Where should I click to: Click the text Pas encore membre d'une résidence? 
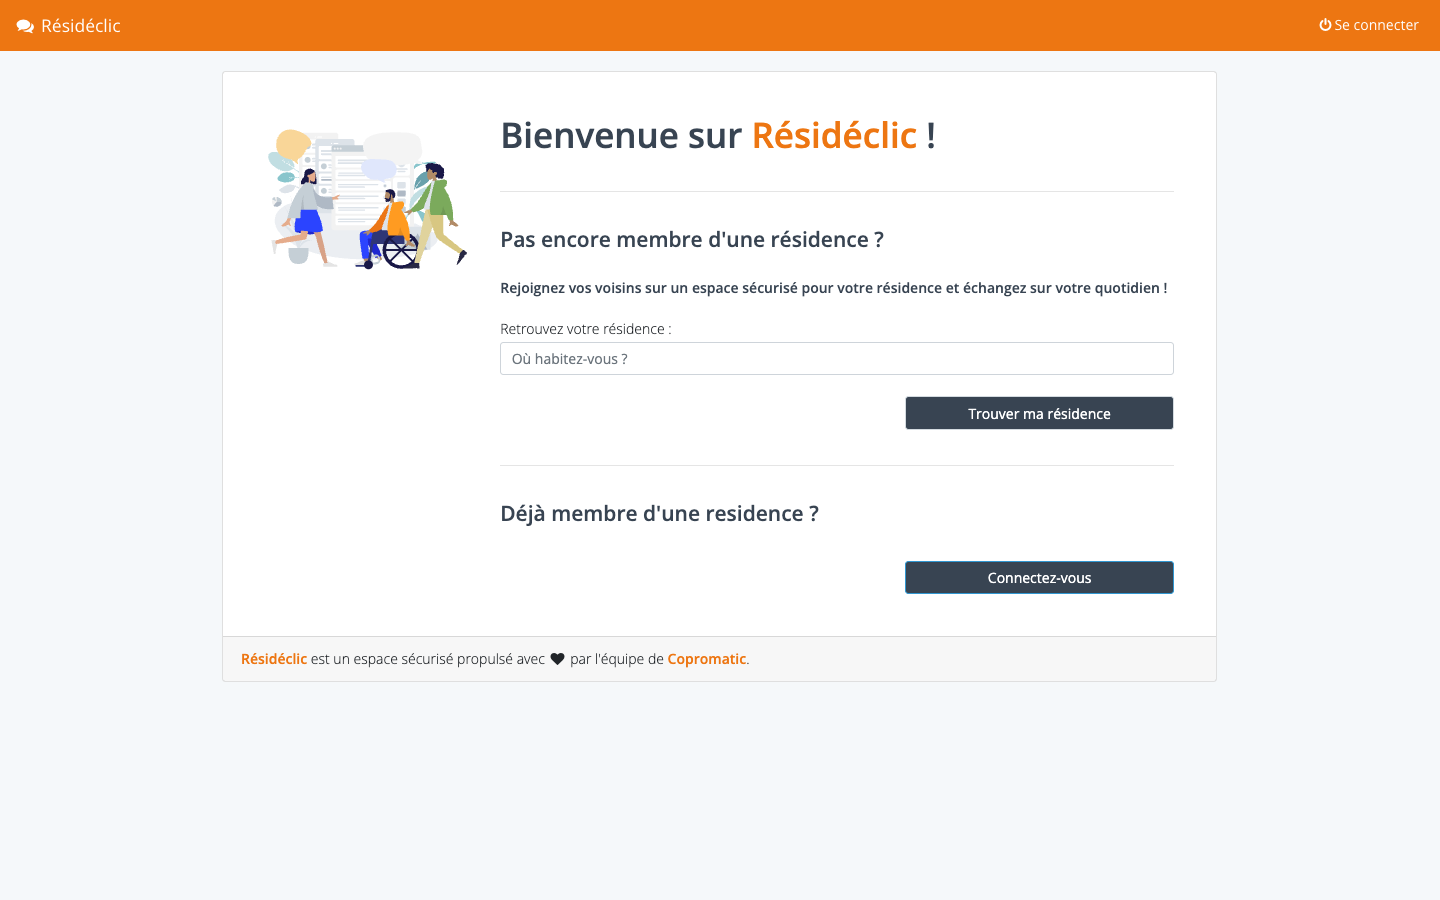[x=692, y=239]
